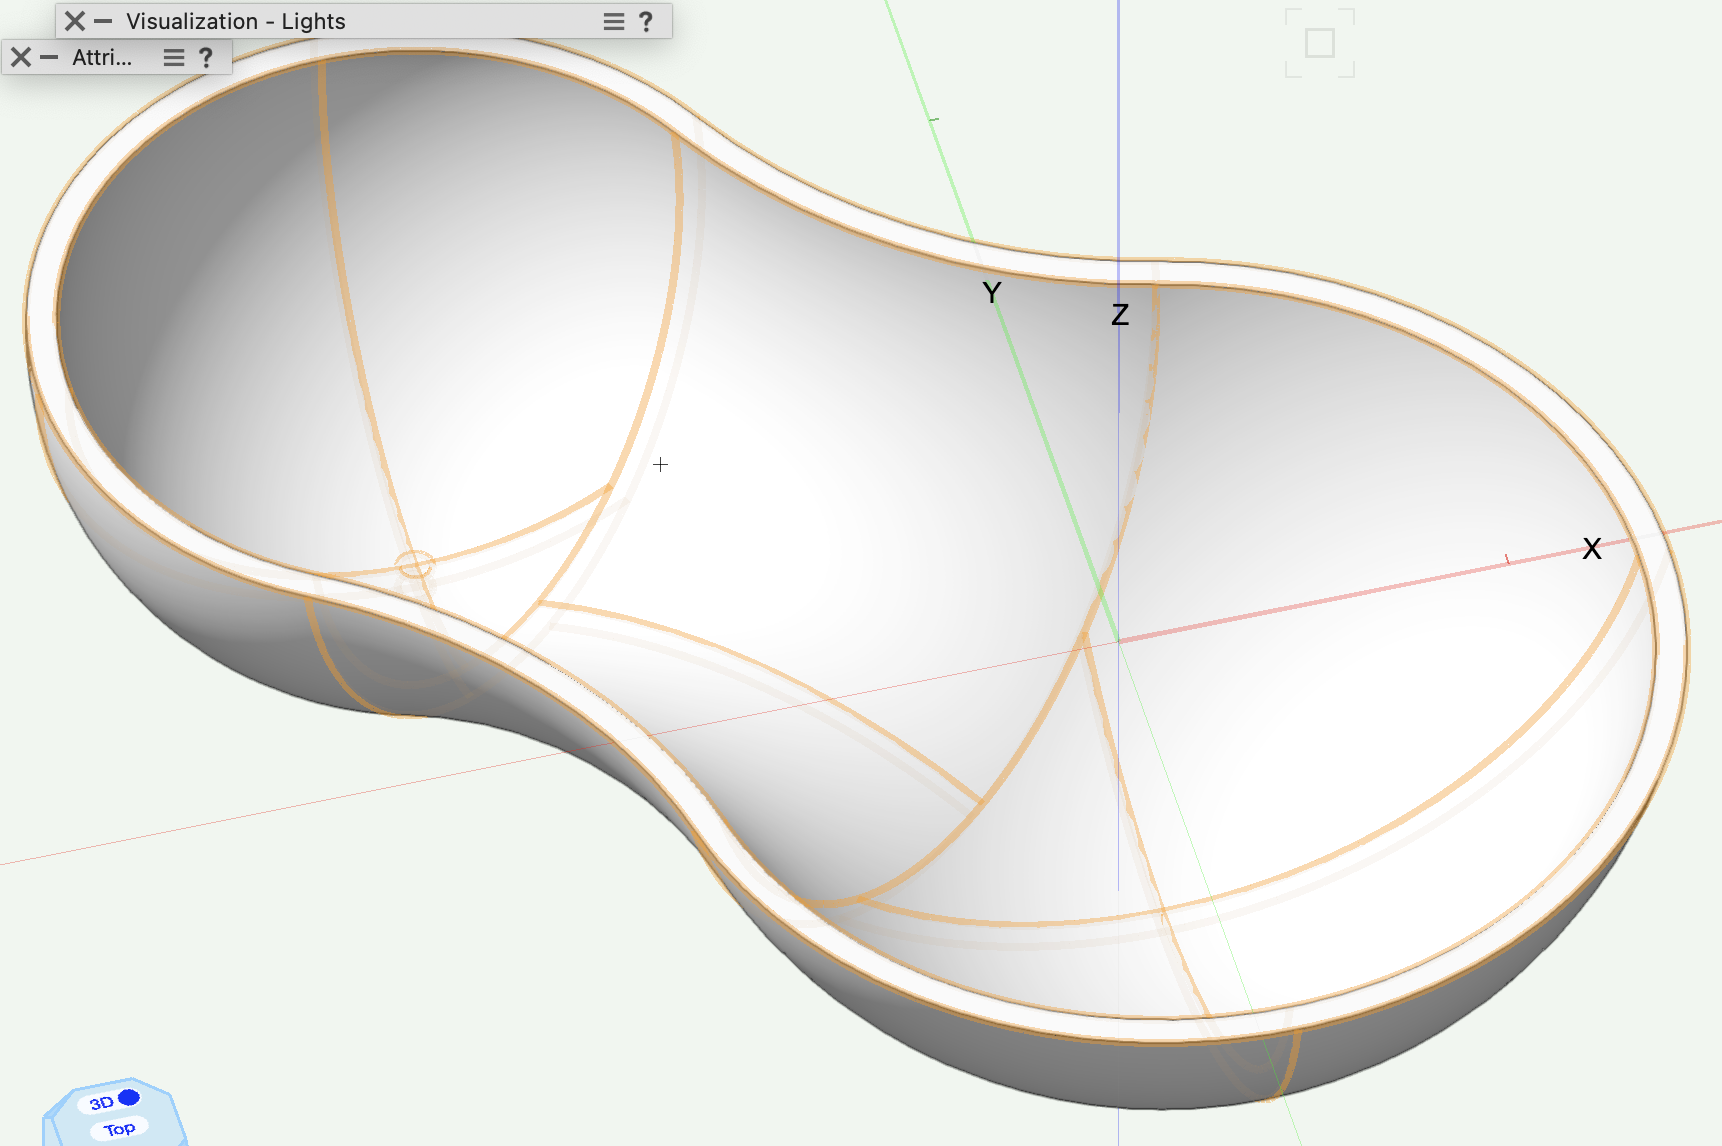Click the Visualization - Lights title text
Viewport: 1722px width, 1146px height.
pos(236,22)
